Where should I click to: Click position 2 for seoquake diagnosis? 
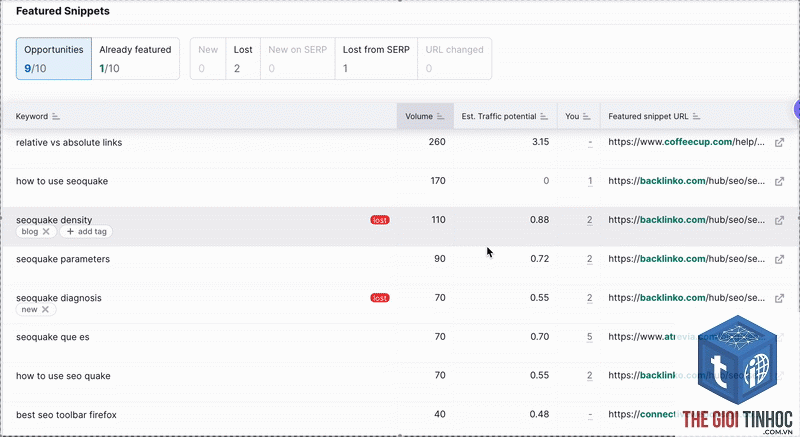tap(590, 298)
